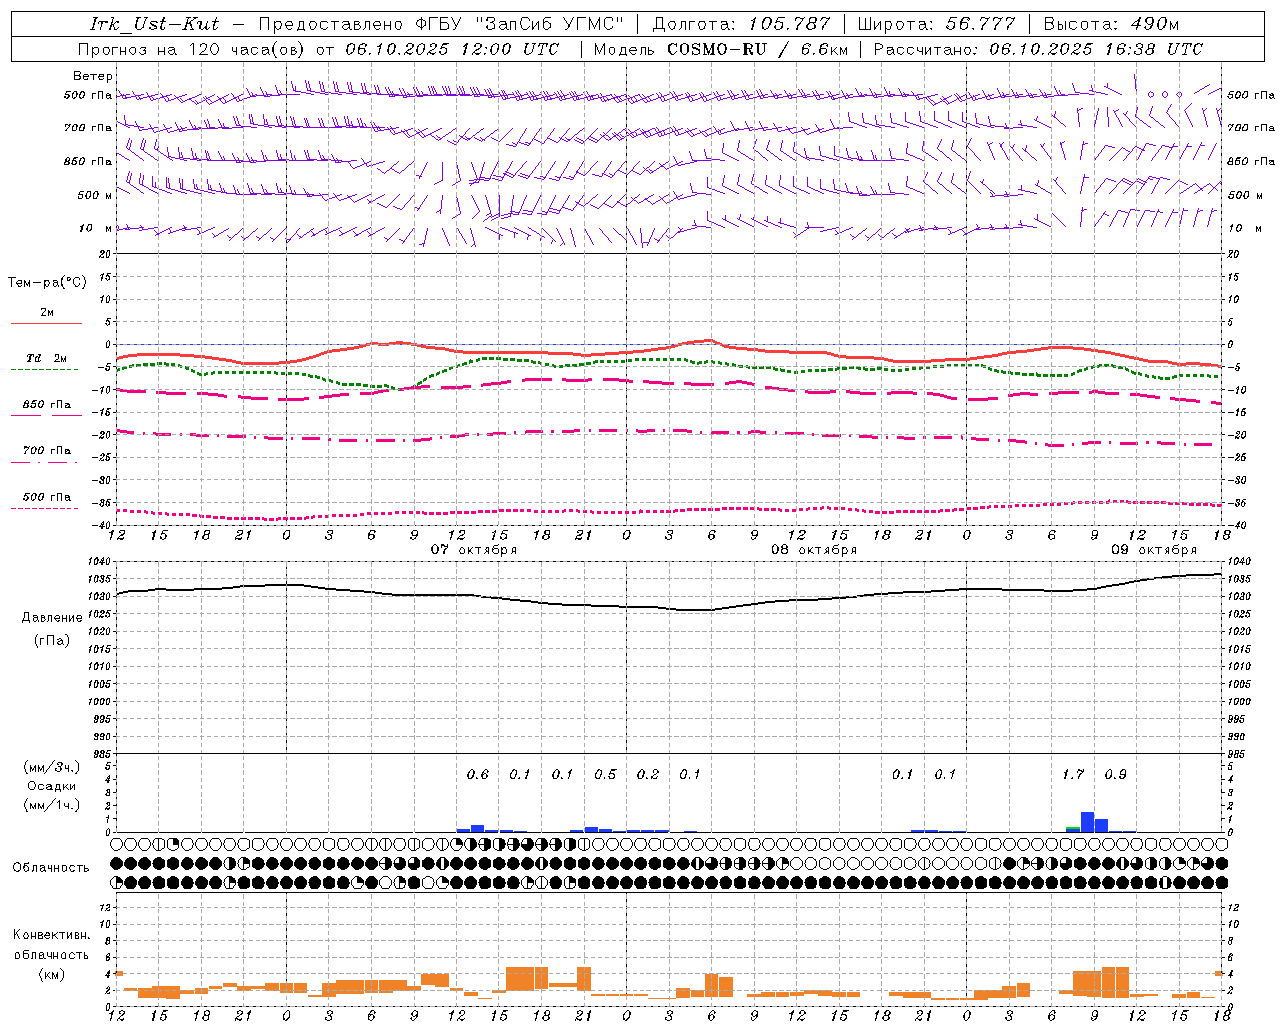Click the 09 октября date label
The height and width of the screenshot is (1024, 1280).
[1154, 550]
